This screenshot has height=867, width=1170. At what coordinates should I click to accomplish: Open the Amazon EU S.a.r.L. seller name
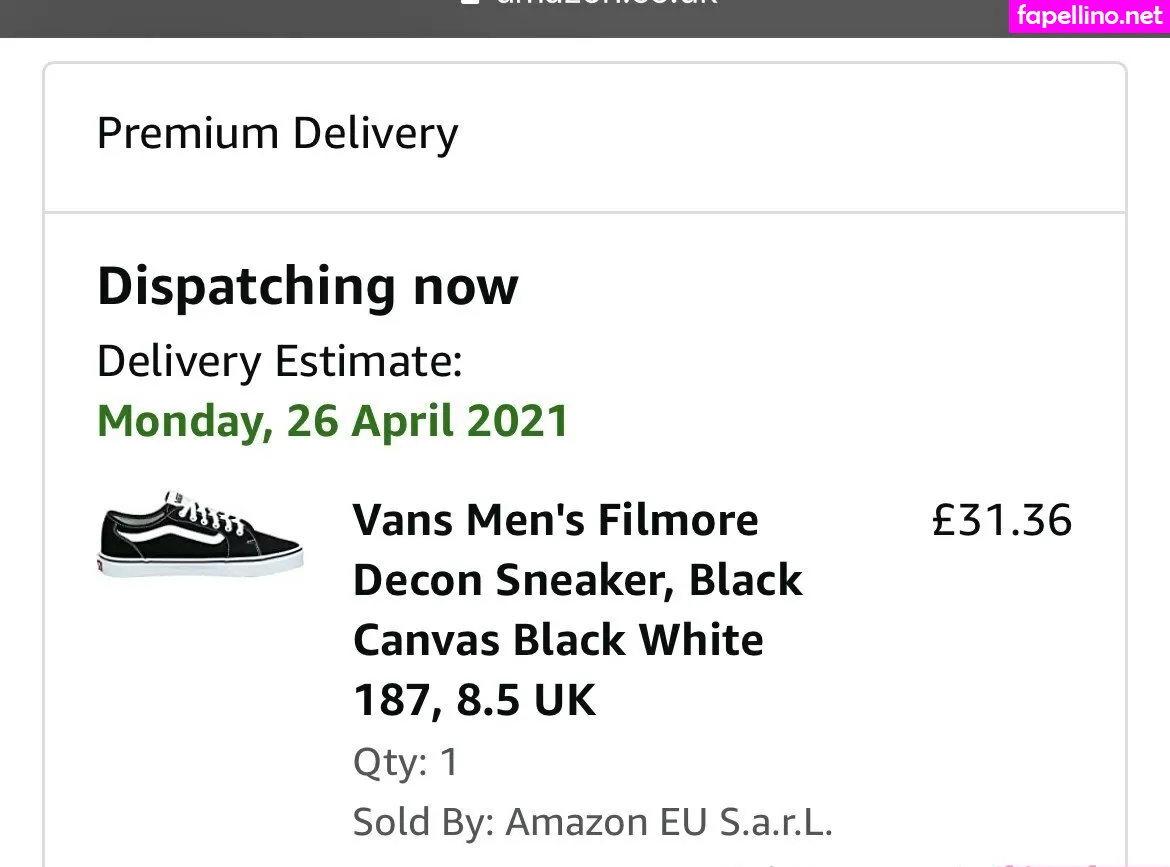tap(669, 823)
